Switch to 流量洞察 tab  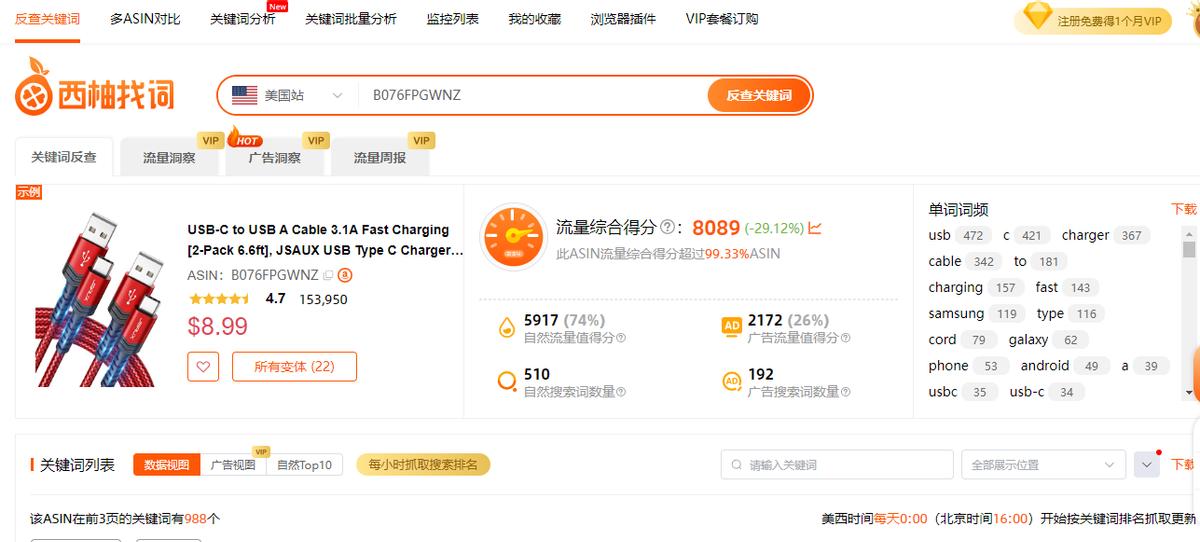point(169,158)
